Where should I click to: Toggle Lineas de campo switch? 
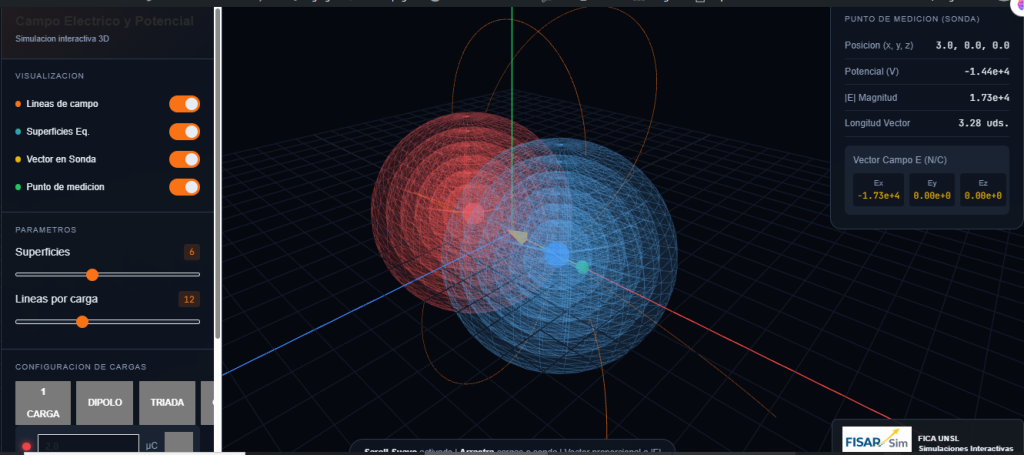coord(184,104)
